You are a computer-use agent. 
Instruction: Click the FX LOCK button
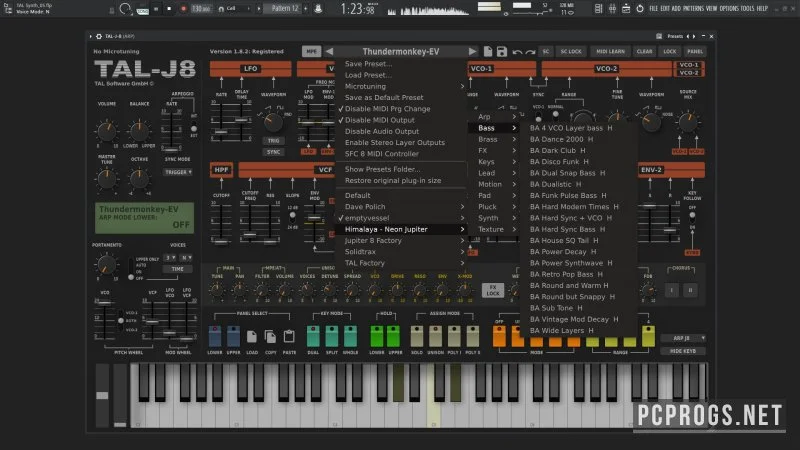tap(493, 290)
